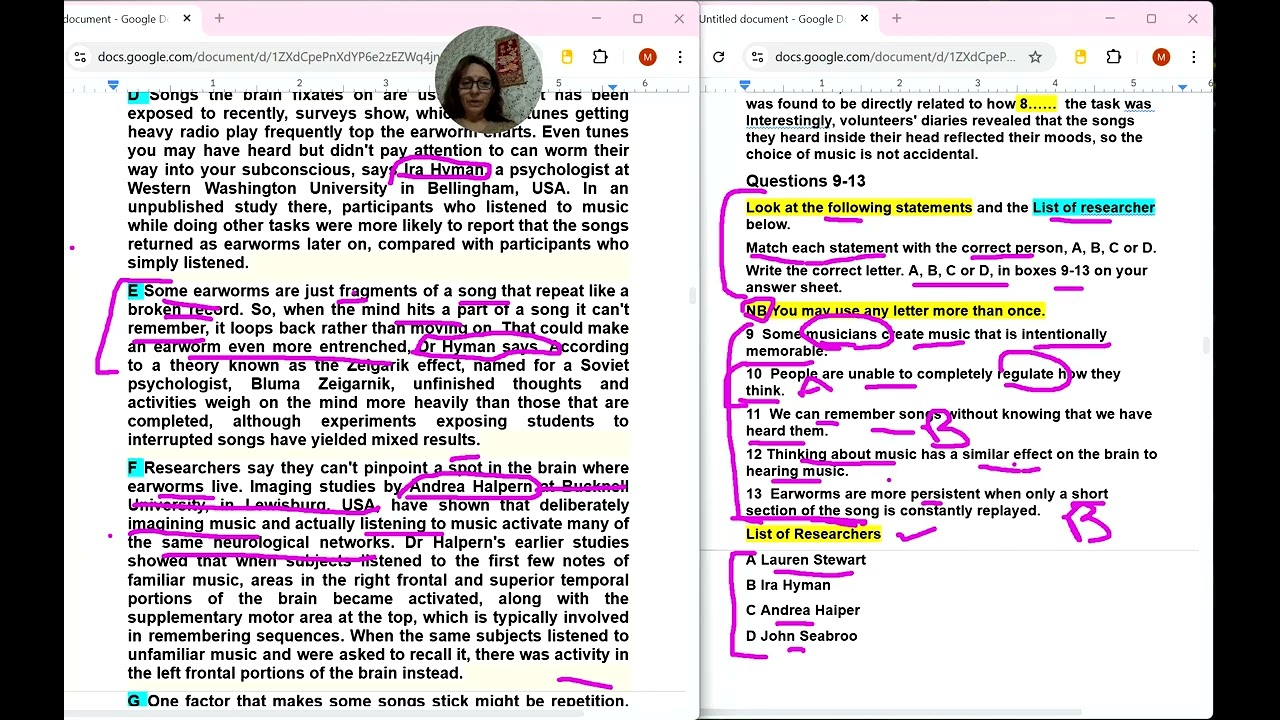
Task: Minimize the left browser window
Action: pyautogui.click(x=596, y=18)
